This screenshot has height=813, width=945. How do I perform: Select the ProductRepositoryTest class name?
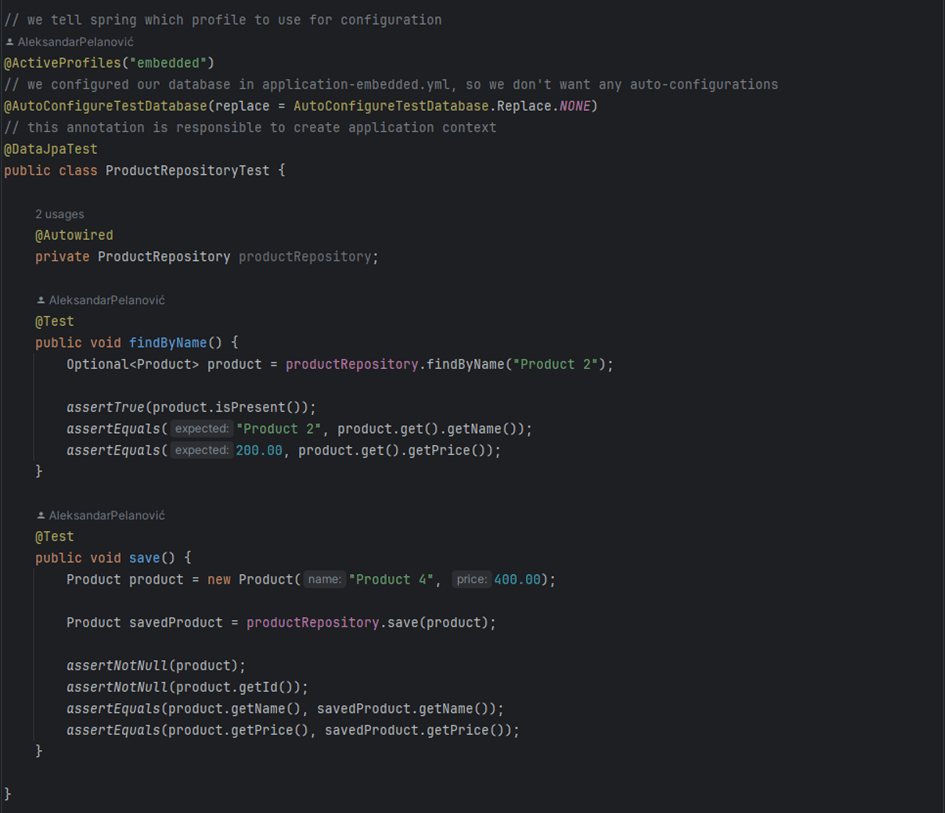tap(187, 171)
